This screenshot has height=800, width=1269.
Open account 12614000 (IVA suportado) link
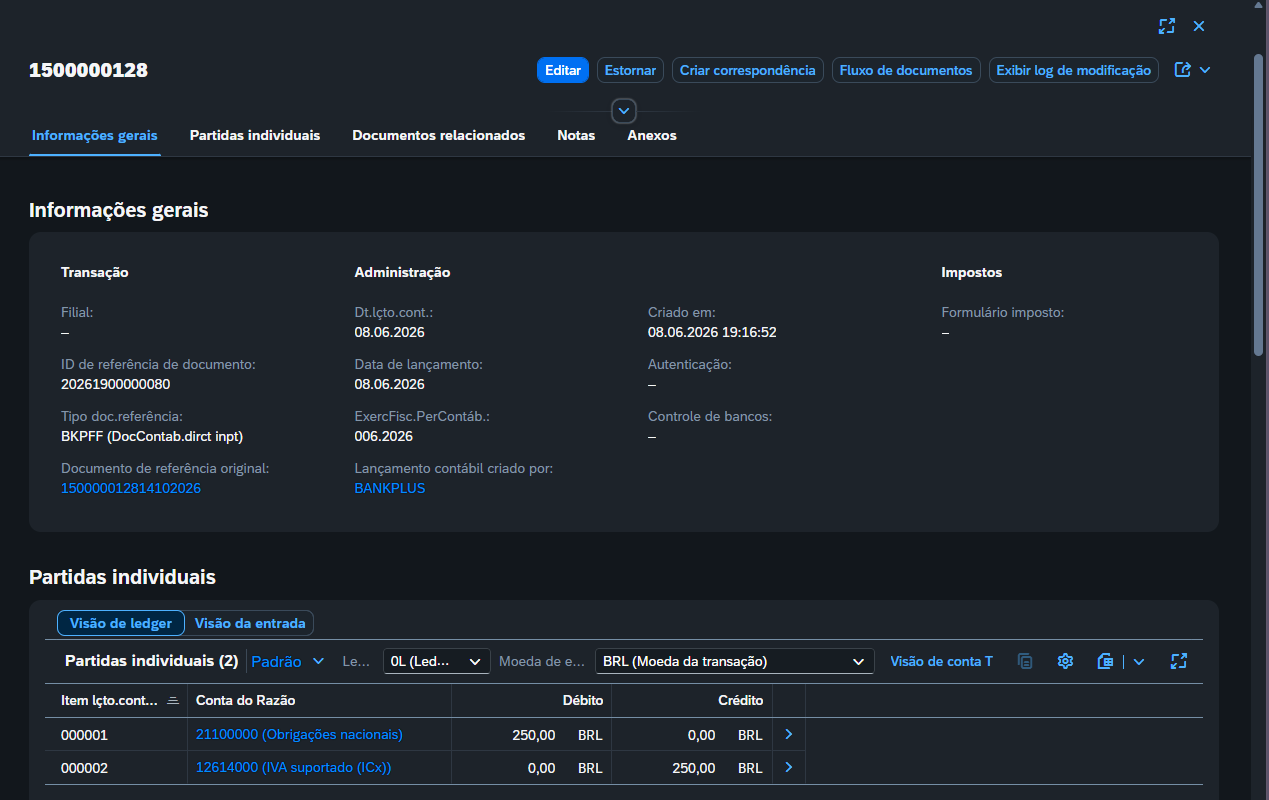coord(294,768)
